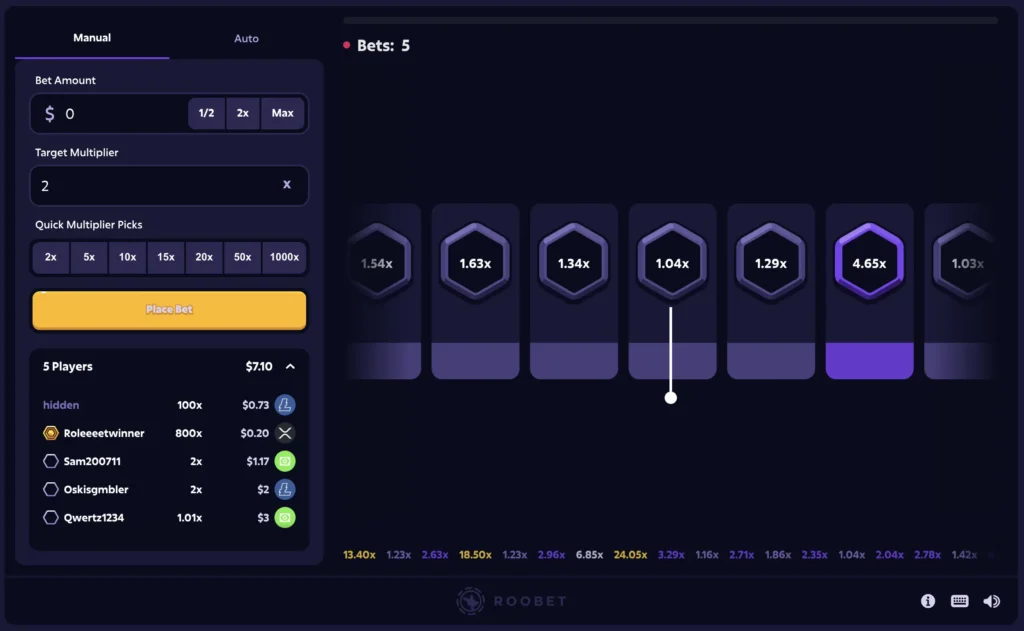Click the 2.04x history result
The width and height of the screenshot is (1024, 631).
[889, 555]
